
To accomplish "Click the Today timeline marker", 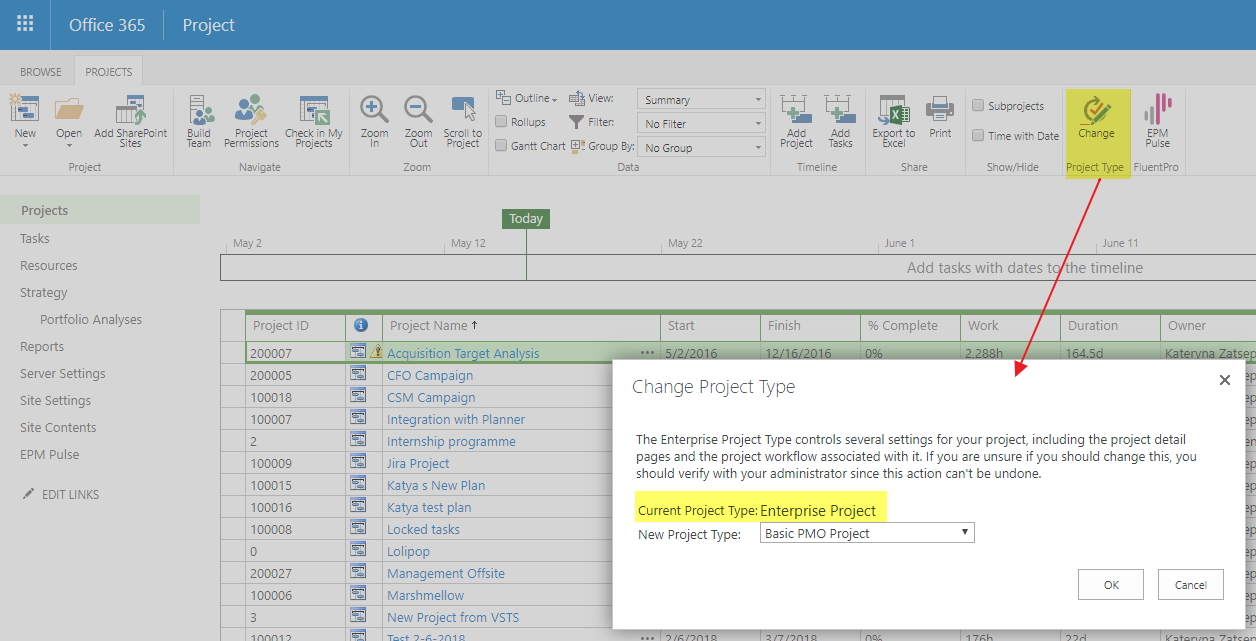I will click(x=526, y=219).
